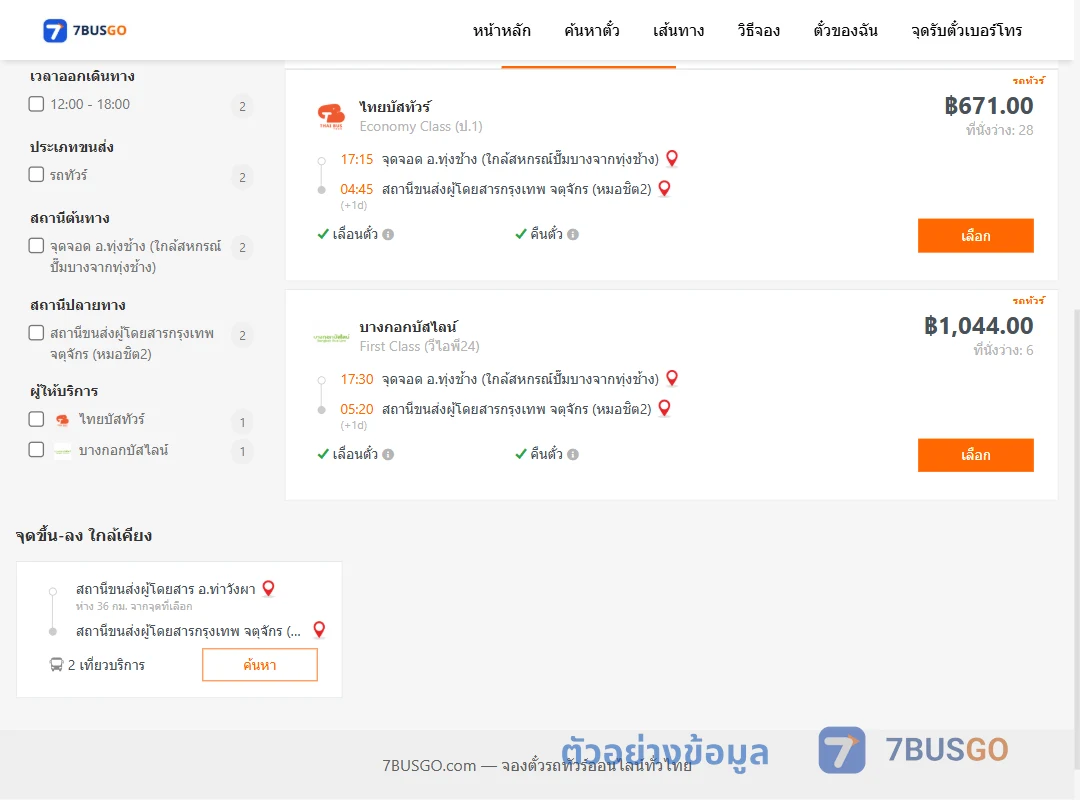
Task: Go to หน้าหลัก menu item
Action: [501, 30]
